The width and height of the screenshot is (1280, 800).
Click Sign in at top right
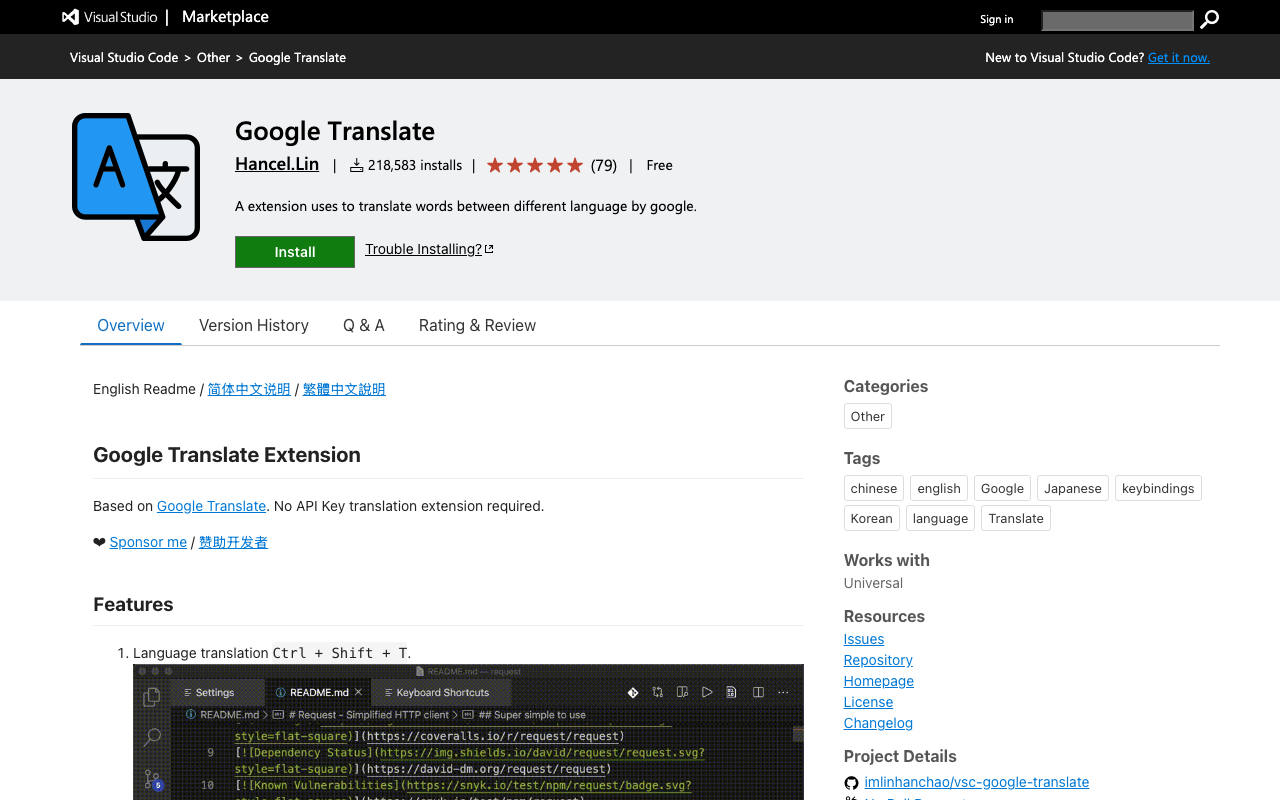pos(996,19)
